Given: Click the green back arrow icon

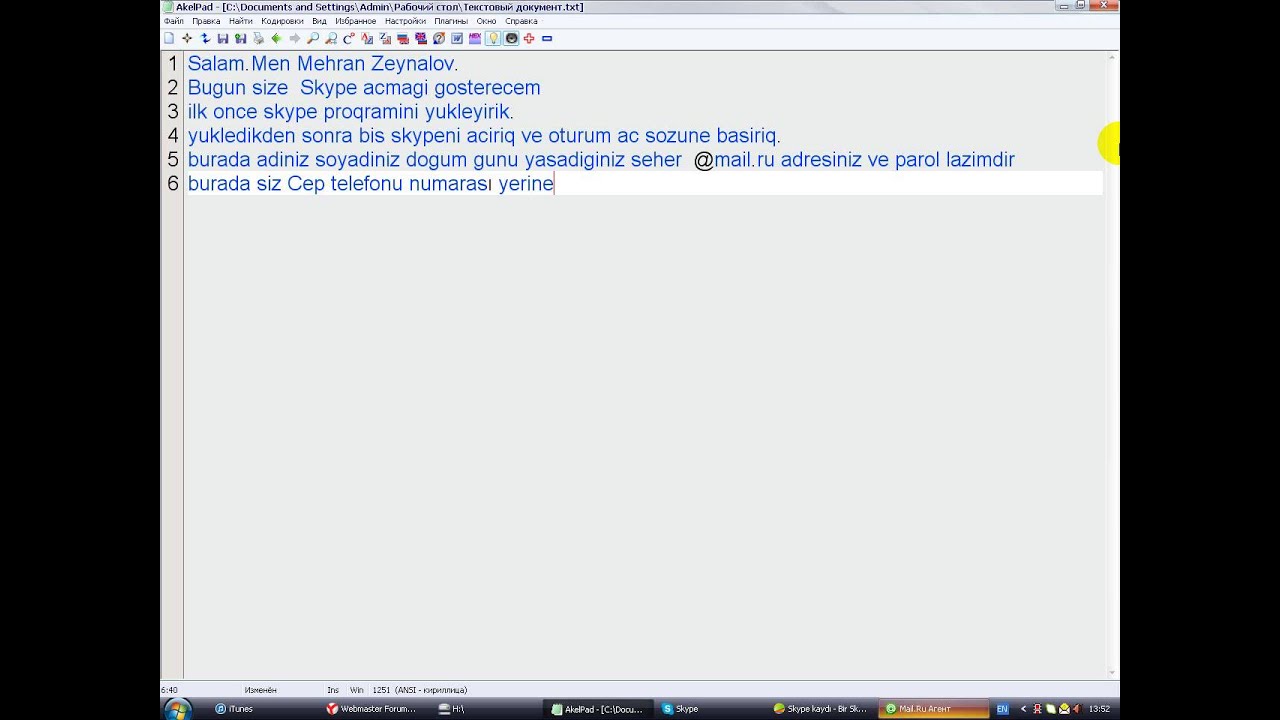Looking at the screenshot, I should tap(277, 39).
